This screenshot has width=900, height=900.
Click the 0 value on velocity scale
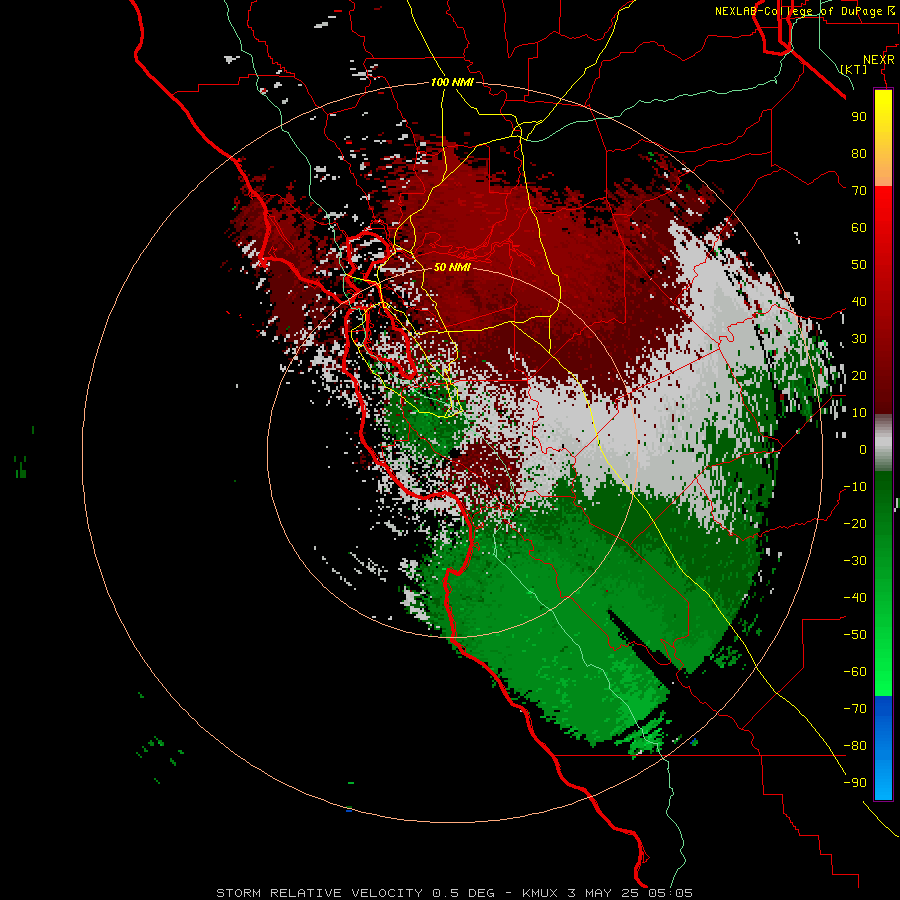click(x=863, y=449)
